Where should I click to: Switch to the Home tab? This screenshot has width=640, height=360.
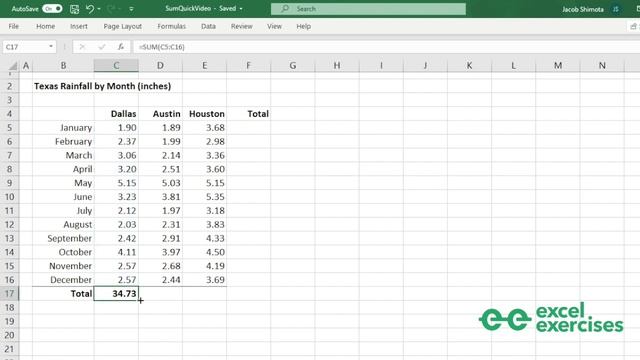pyautogui.click(x=45, y=26)
